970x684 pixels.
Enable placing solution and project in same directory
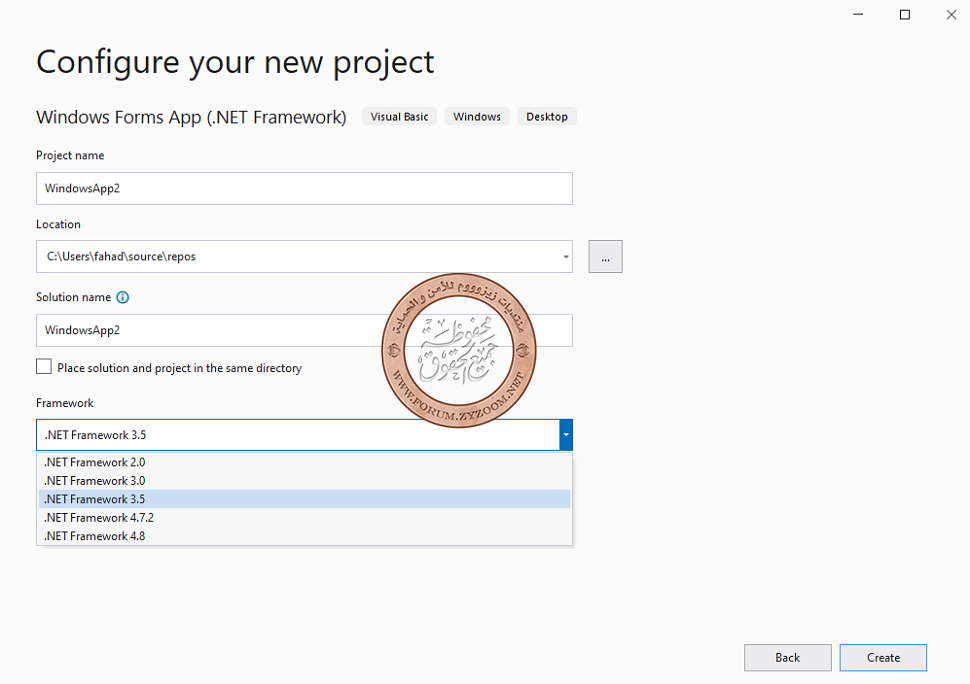coord(44,367)
